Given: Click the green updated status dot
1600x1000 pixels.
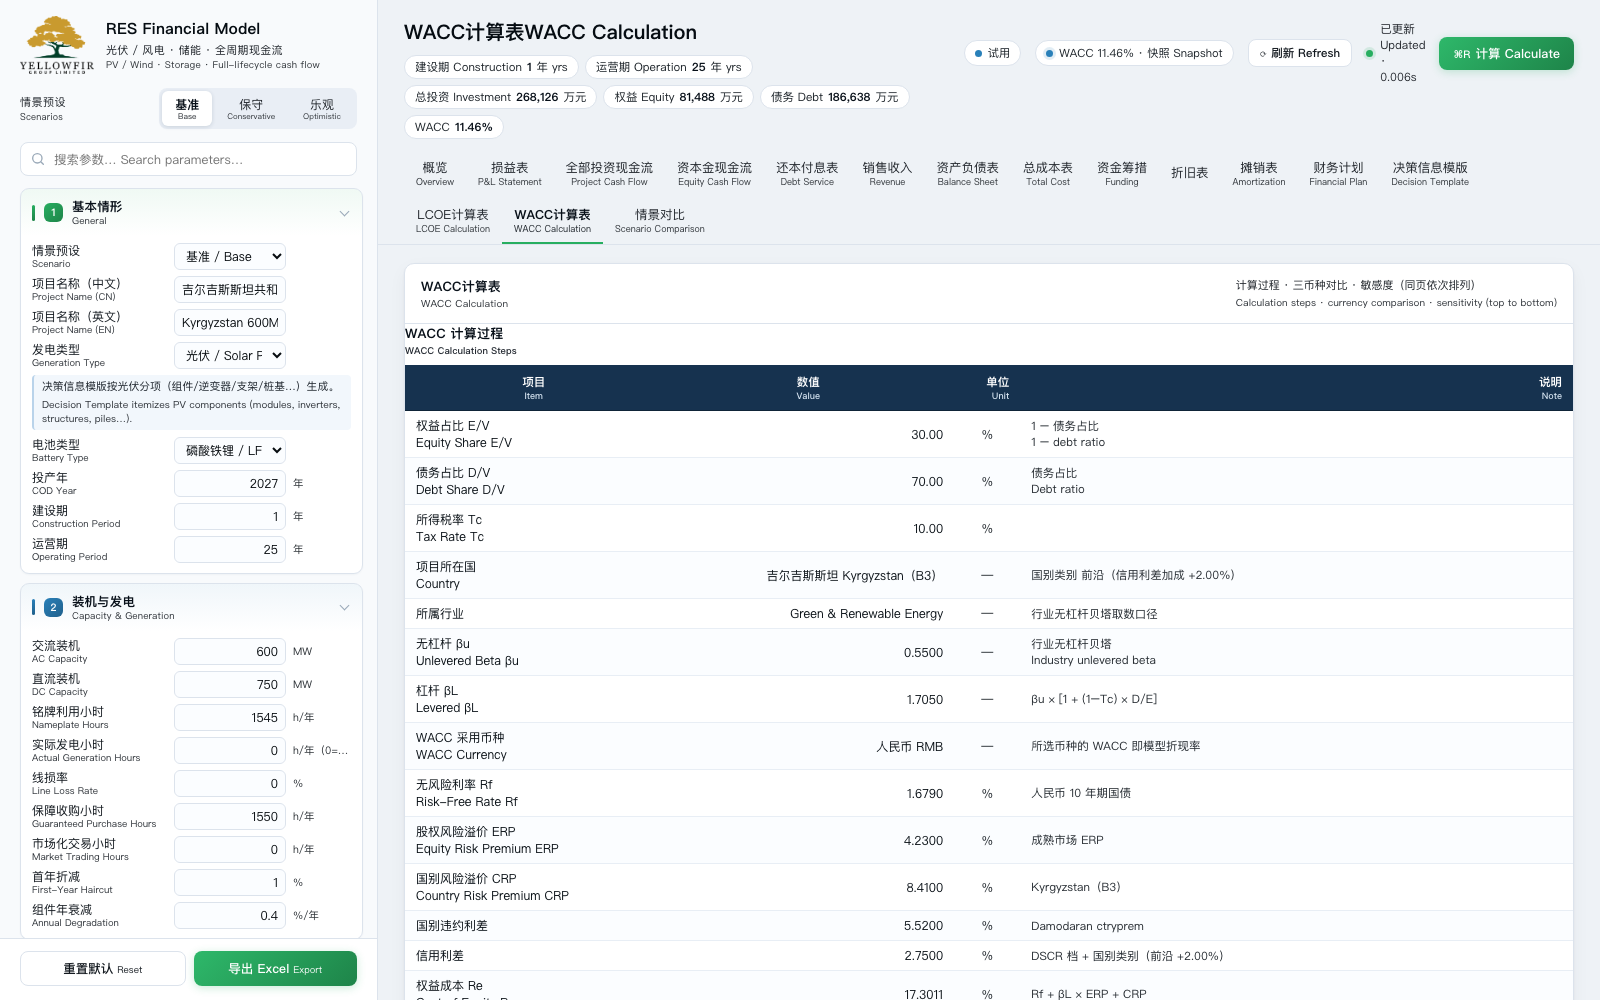Looking at the screenshot, I should [x=1369, y=53].
